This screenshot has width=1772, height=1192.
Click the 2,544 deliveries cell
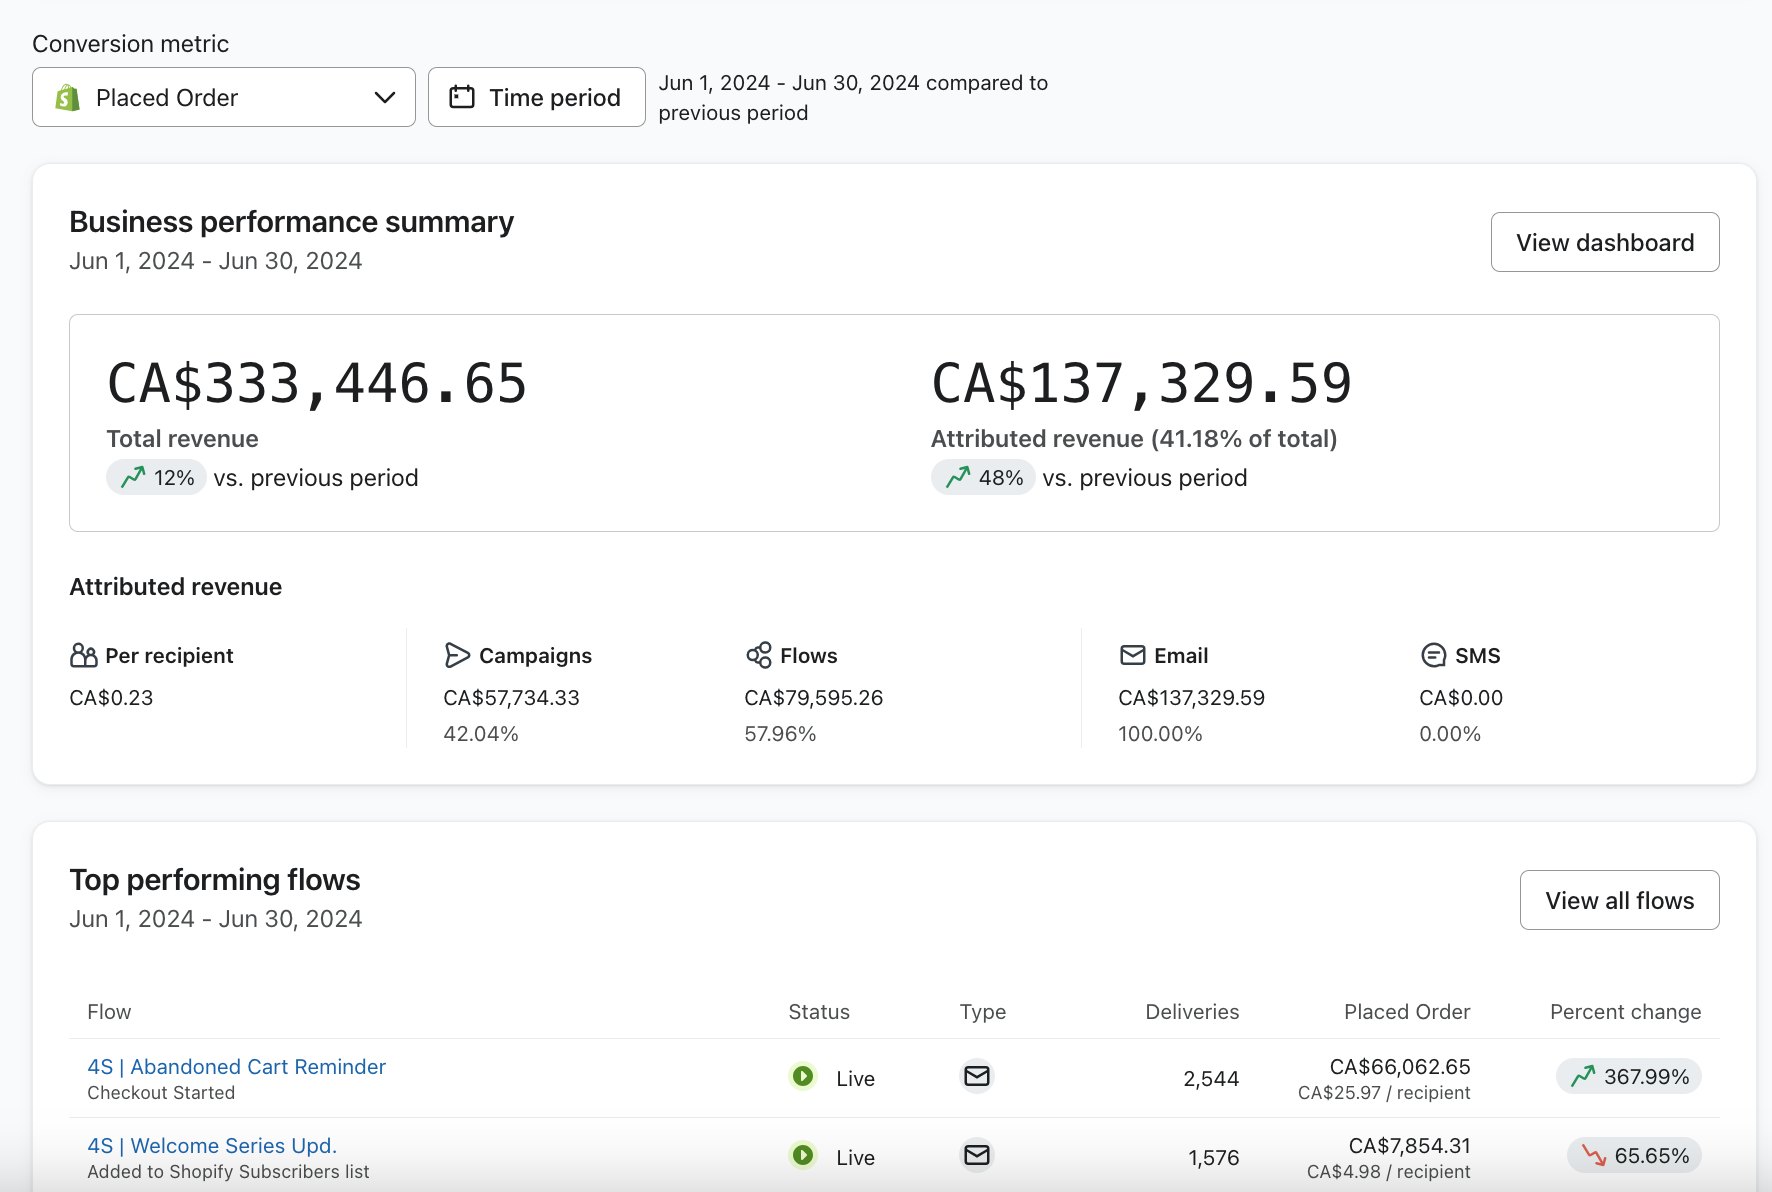[1211, 1078]
